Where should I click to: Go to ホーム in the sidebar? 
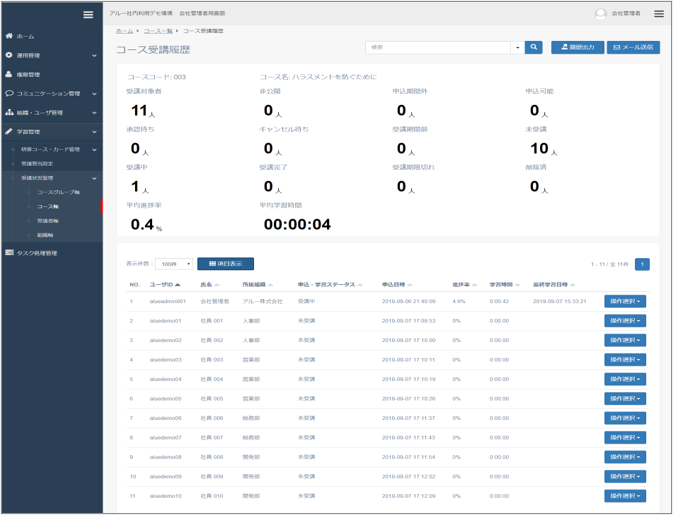[26, 36]
